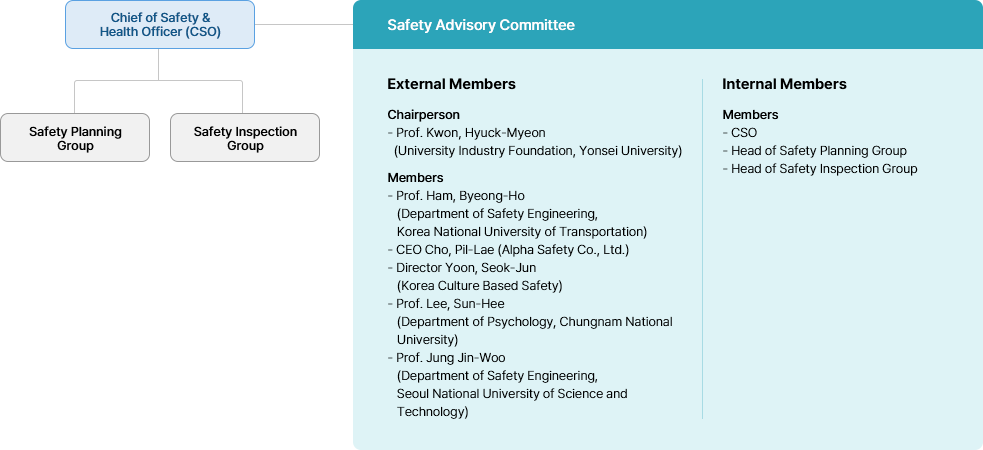Click Seoul National University of Science text

511,394
